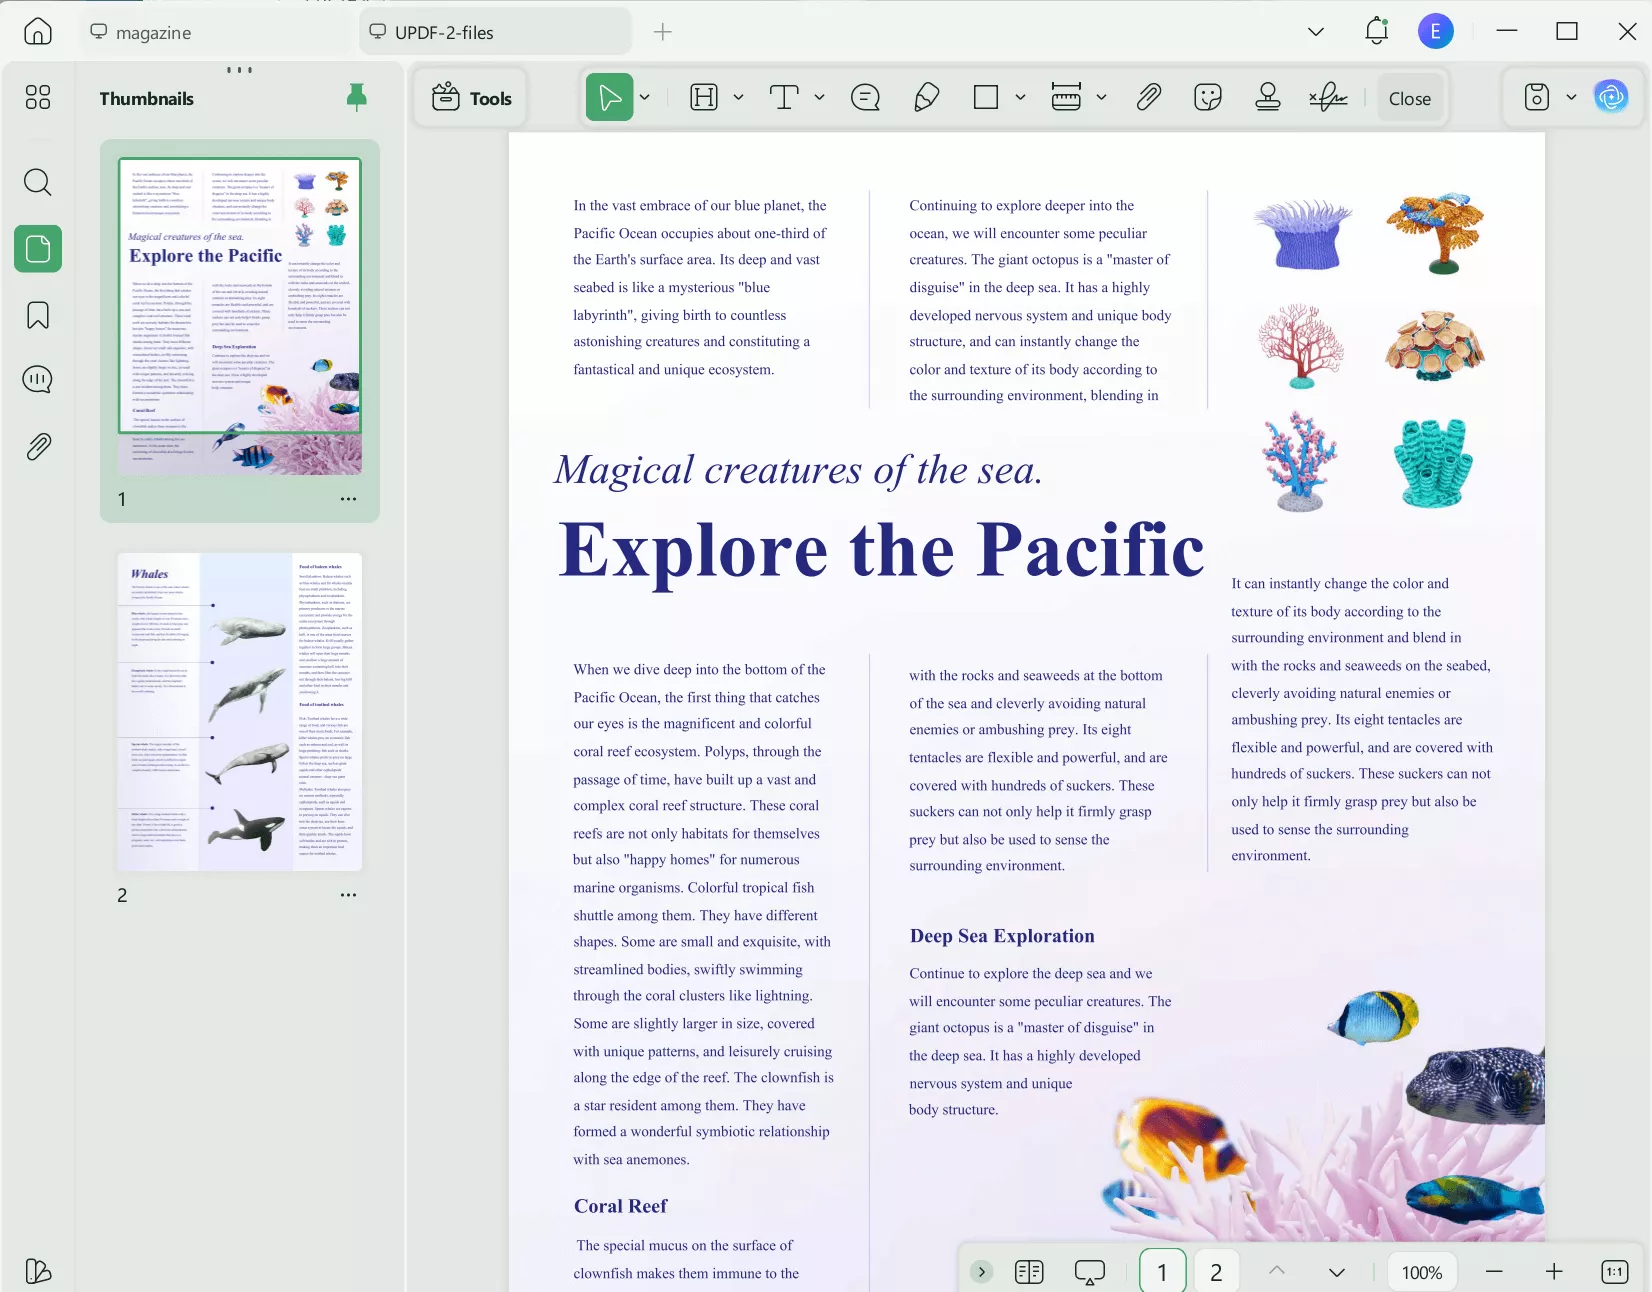Open the bookmarks panel in sidebar

pos(38,315)
